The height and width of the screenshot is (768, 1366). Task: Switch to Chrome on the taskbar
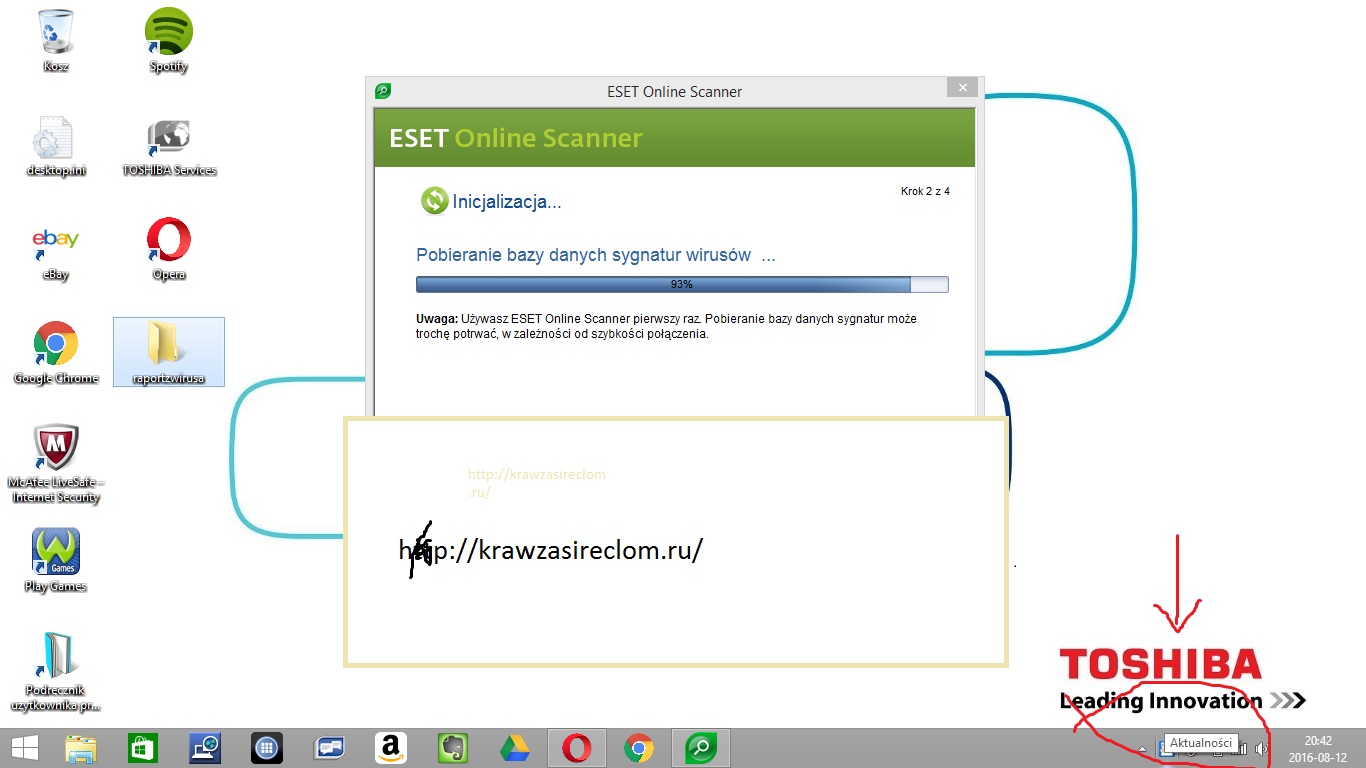pyautogui.click(x=638, y=748)
